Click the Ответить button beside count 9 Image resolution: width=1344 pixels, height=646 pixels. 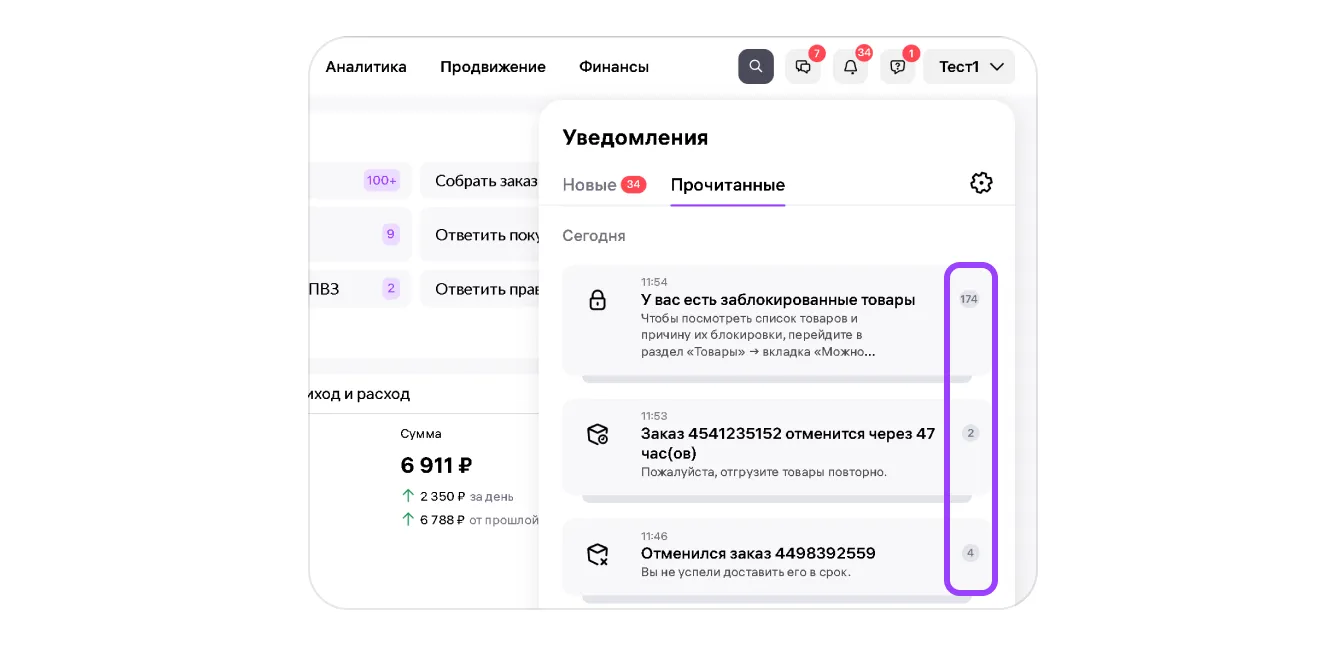485,235
